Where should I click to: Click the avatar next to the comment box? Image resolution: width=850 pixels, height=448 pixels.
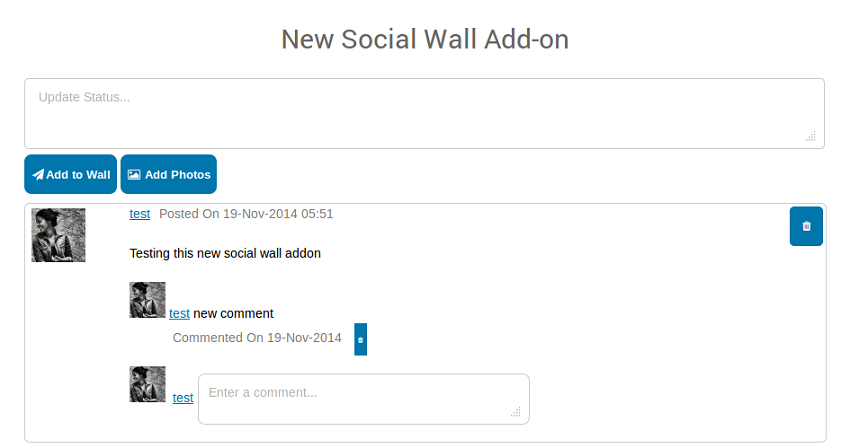tap(147, 384)
